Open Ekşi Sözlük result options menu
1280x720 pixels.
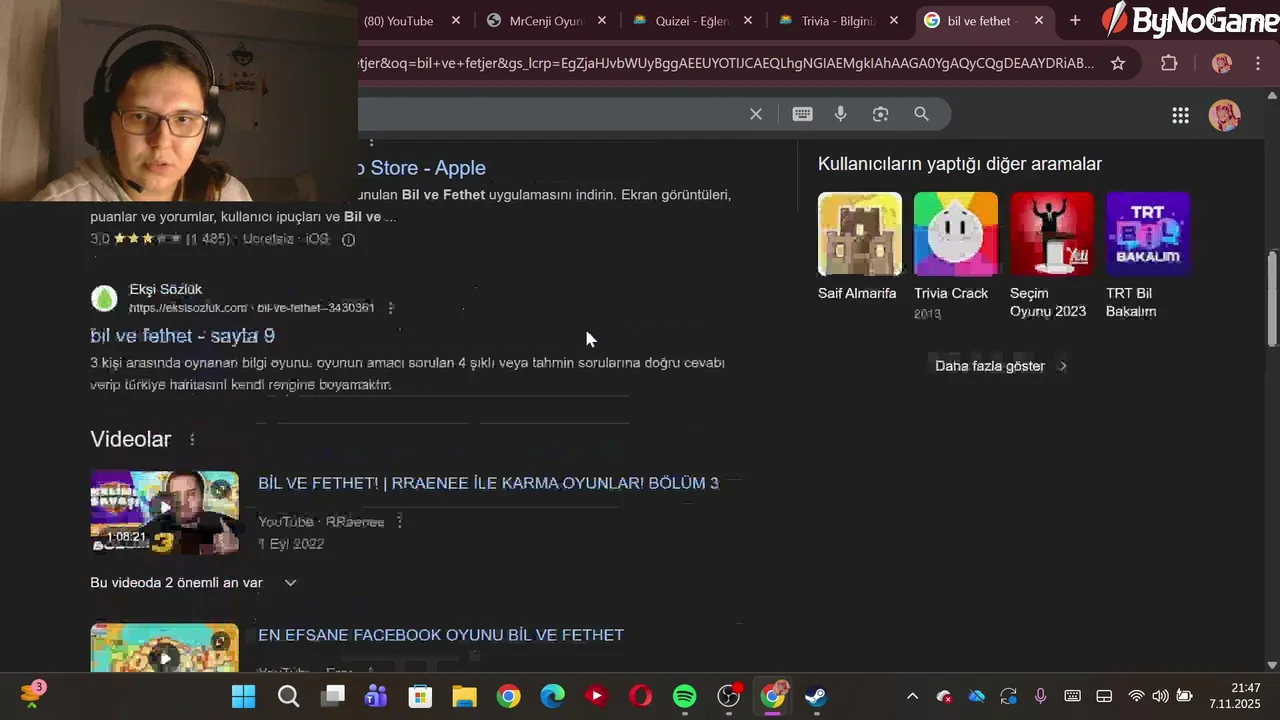pyautogui.click(x=391, y=308)
